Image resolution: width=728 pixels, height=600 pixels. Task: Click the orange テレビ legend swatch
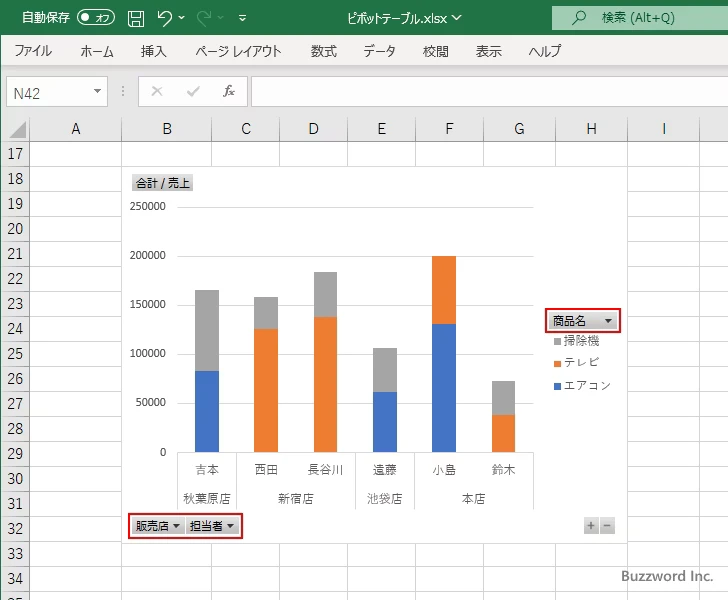coord(556,363)
